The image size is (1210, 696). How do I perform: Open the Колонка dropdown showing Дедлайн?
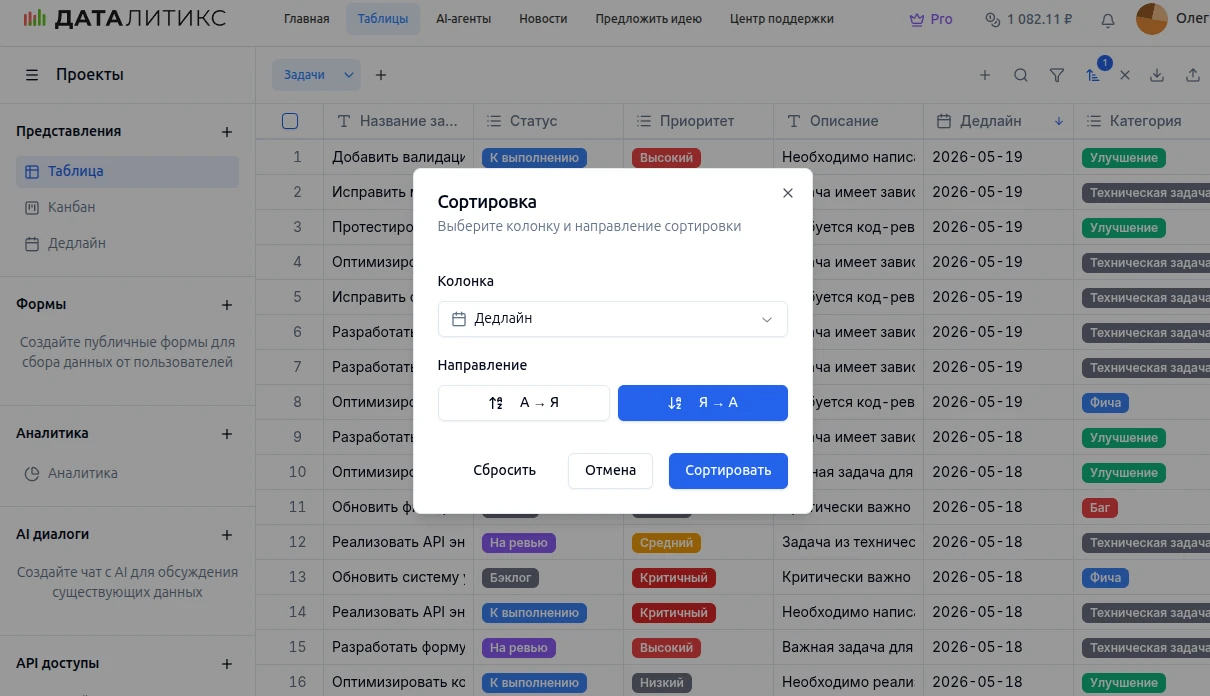point(612,319)
